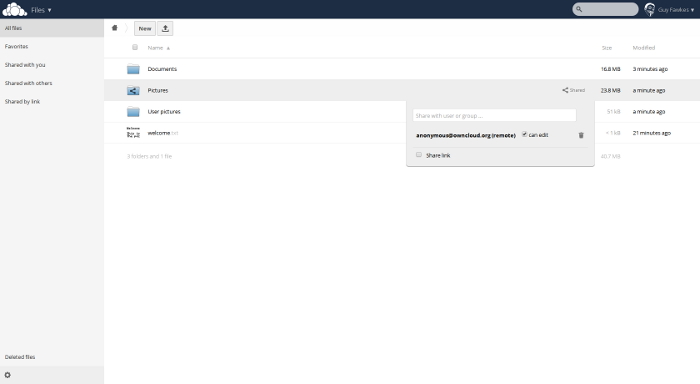Image resolution: width=700 pixels, height=384 pixels.
Task: Sort files by Name column arrow
Action: (x=168, y=48)
